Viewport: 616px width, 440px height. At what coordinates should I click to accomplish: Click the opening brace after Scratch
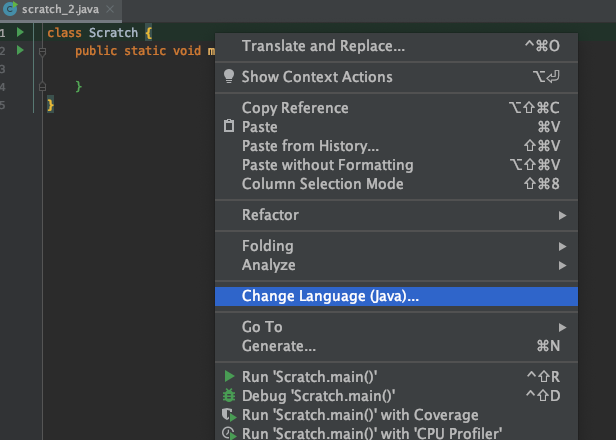coord(148,33)
